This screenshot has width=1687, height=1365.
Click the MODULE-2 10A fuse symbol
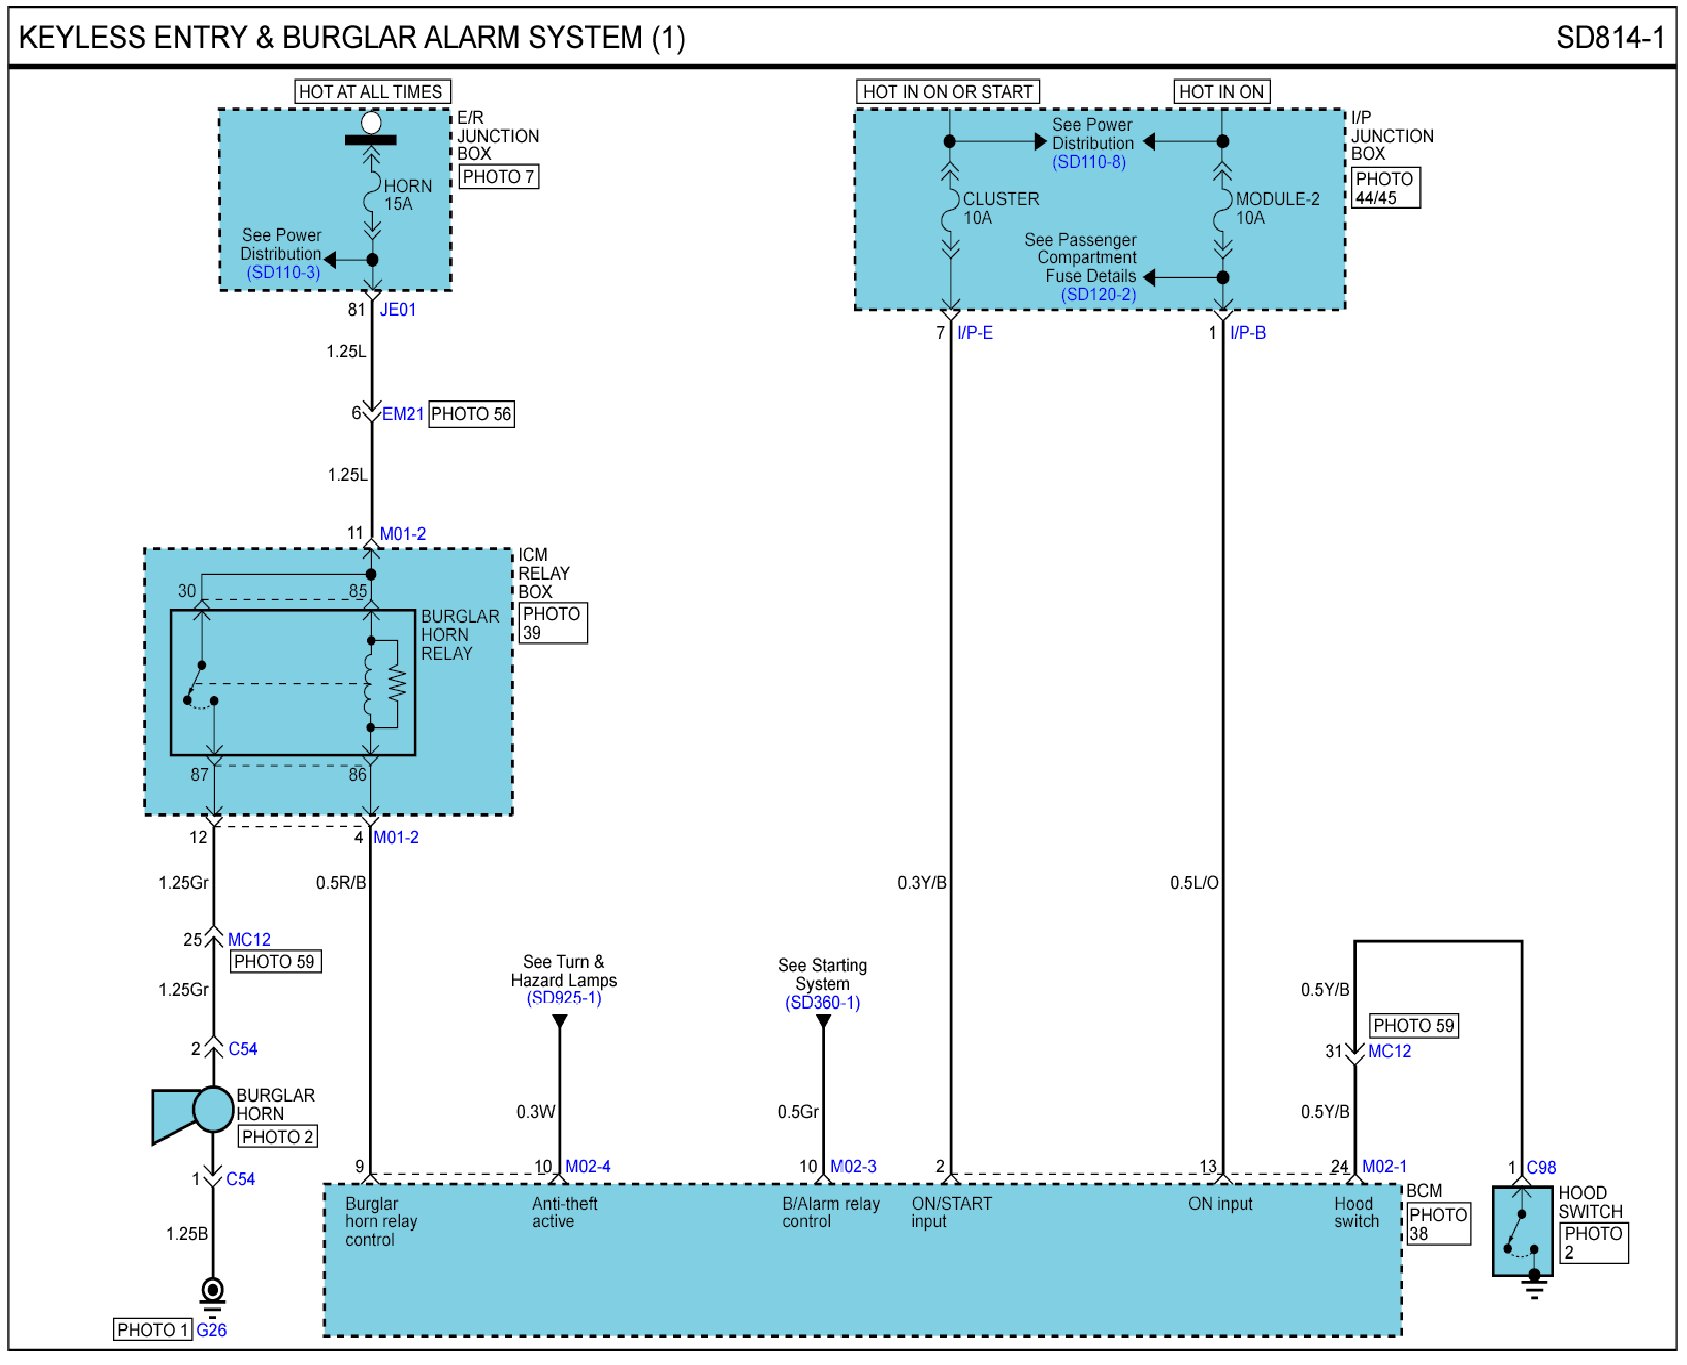pyautogui.click(x=1222, y=208)
